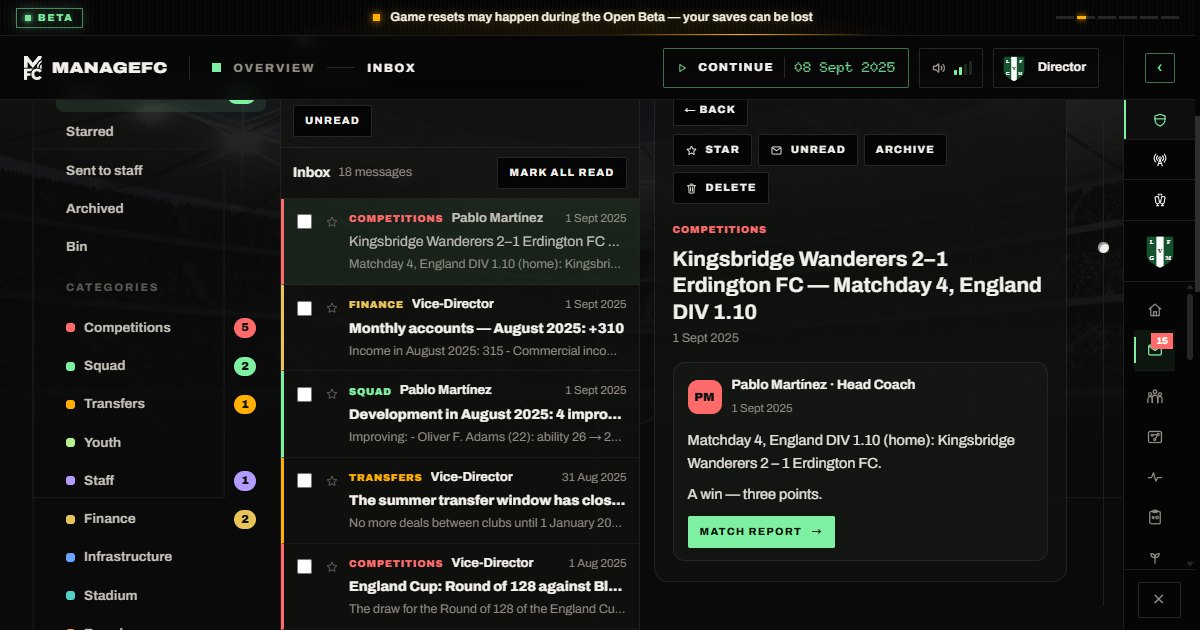Click the ManageFC logo

[x=97, y=68]
